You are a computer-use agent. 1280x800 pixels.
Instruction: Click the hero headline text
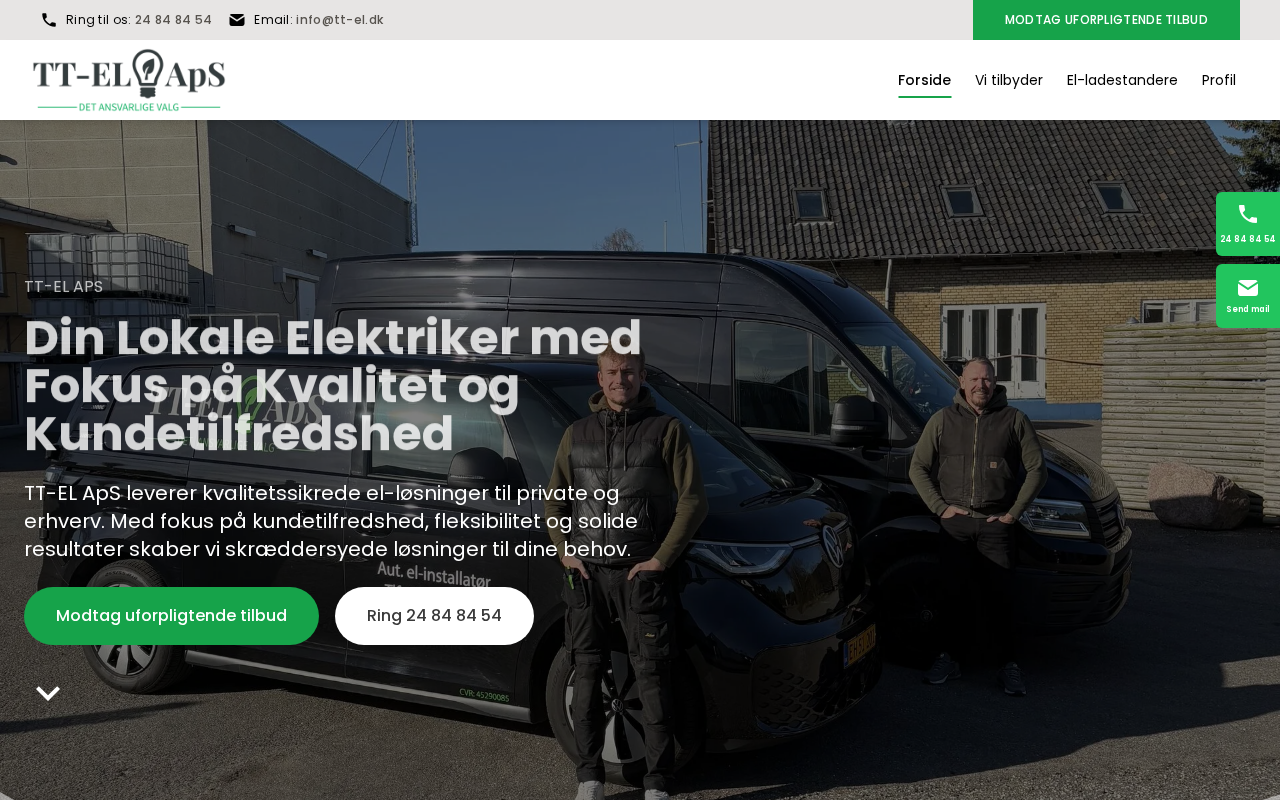click(333, 386)
